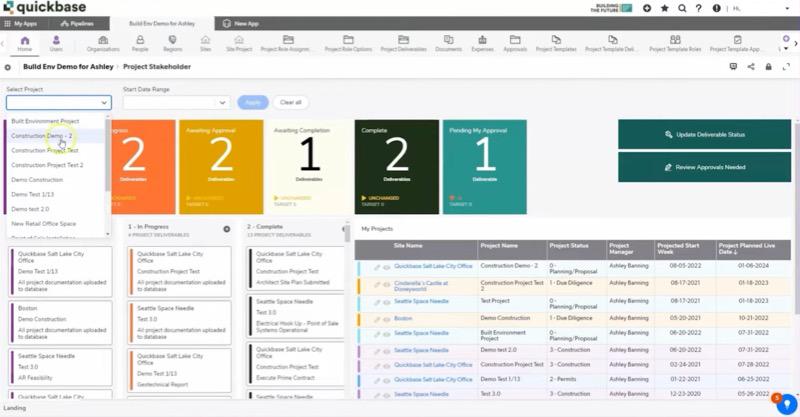The width and height of the screenshot is (800, 417).
Task: Open the Site Project table
Action: coord(239,43)
